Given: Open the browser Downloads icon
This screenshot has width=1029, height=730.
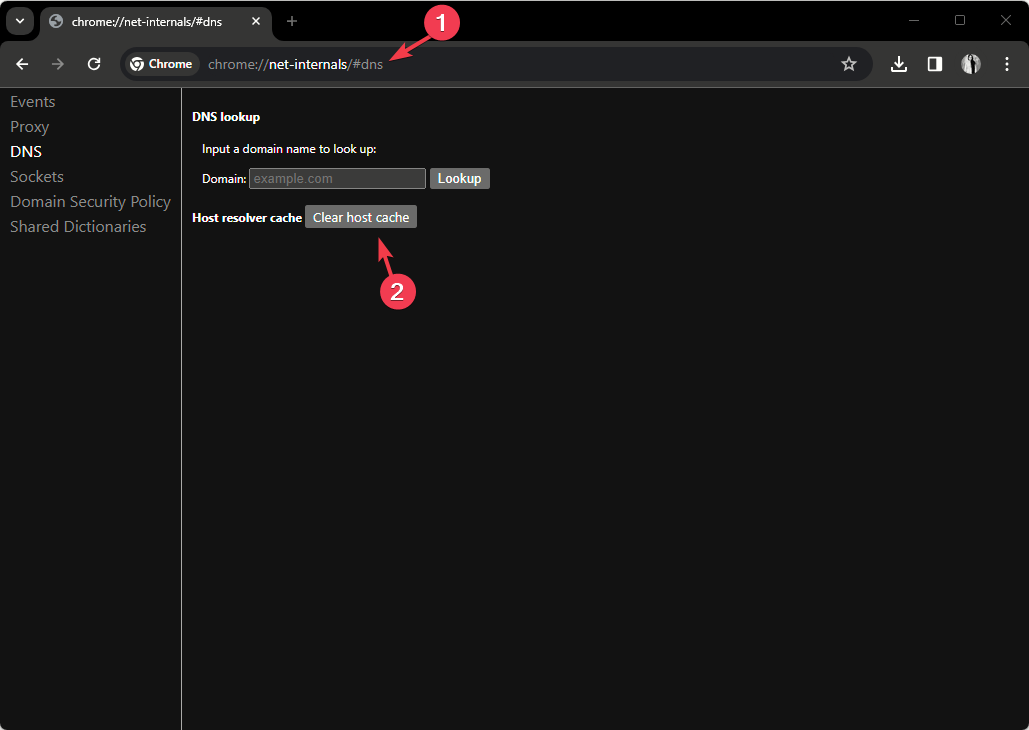Looking at the screenshot, I should pyautogui.click(x=898, y=63).
